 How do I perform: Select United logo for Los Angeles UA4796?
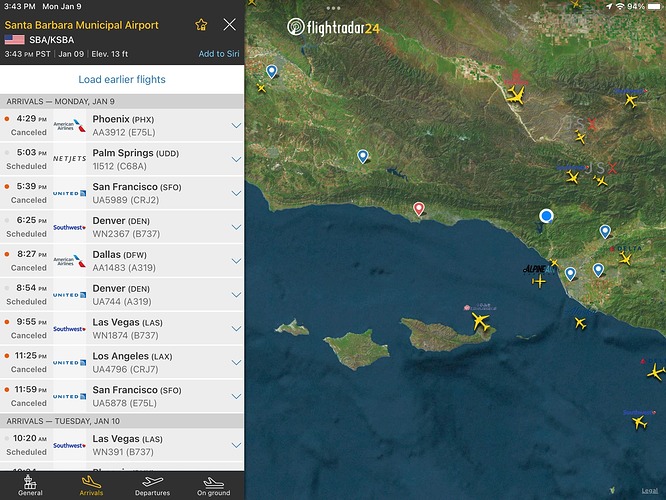(x=70, y=362)
